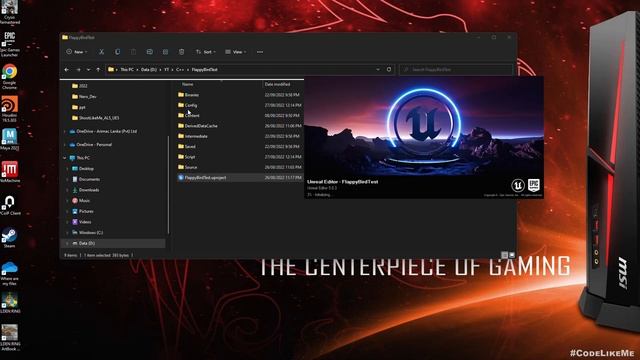Click 'Data (D:)' in the address breadcrumb
Screen dimensions: 640x360
tap(149, 70)
